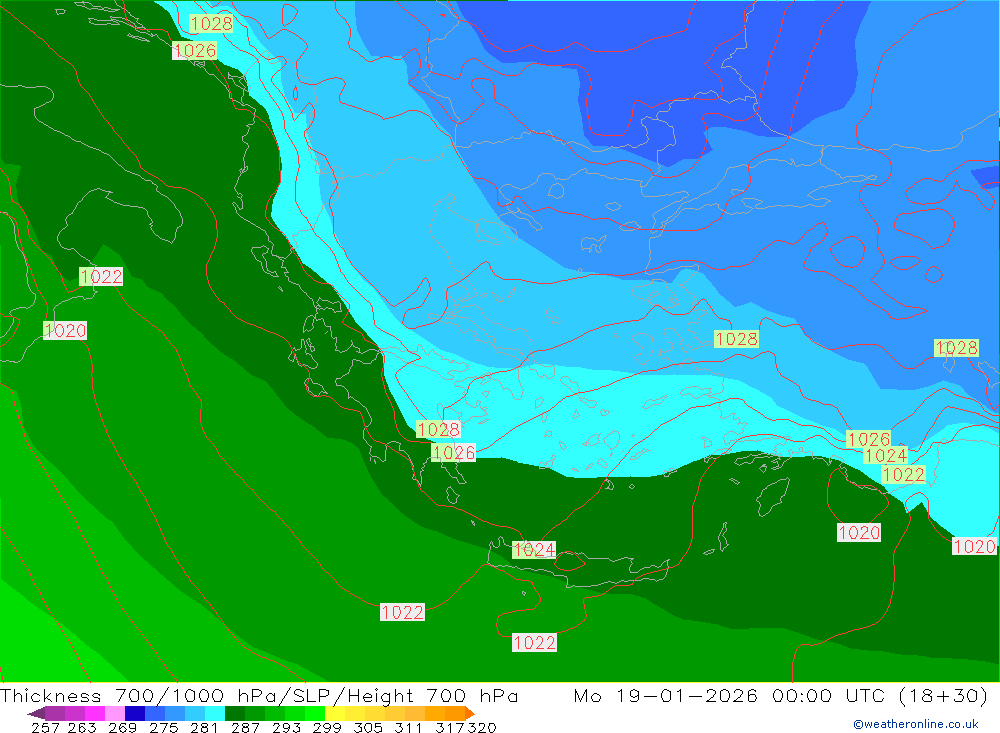Pick the dark purple legend swatch above 257
The height and width of the screenshot is (733, 1000).
click(x=54, y=713)
